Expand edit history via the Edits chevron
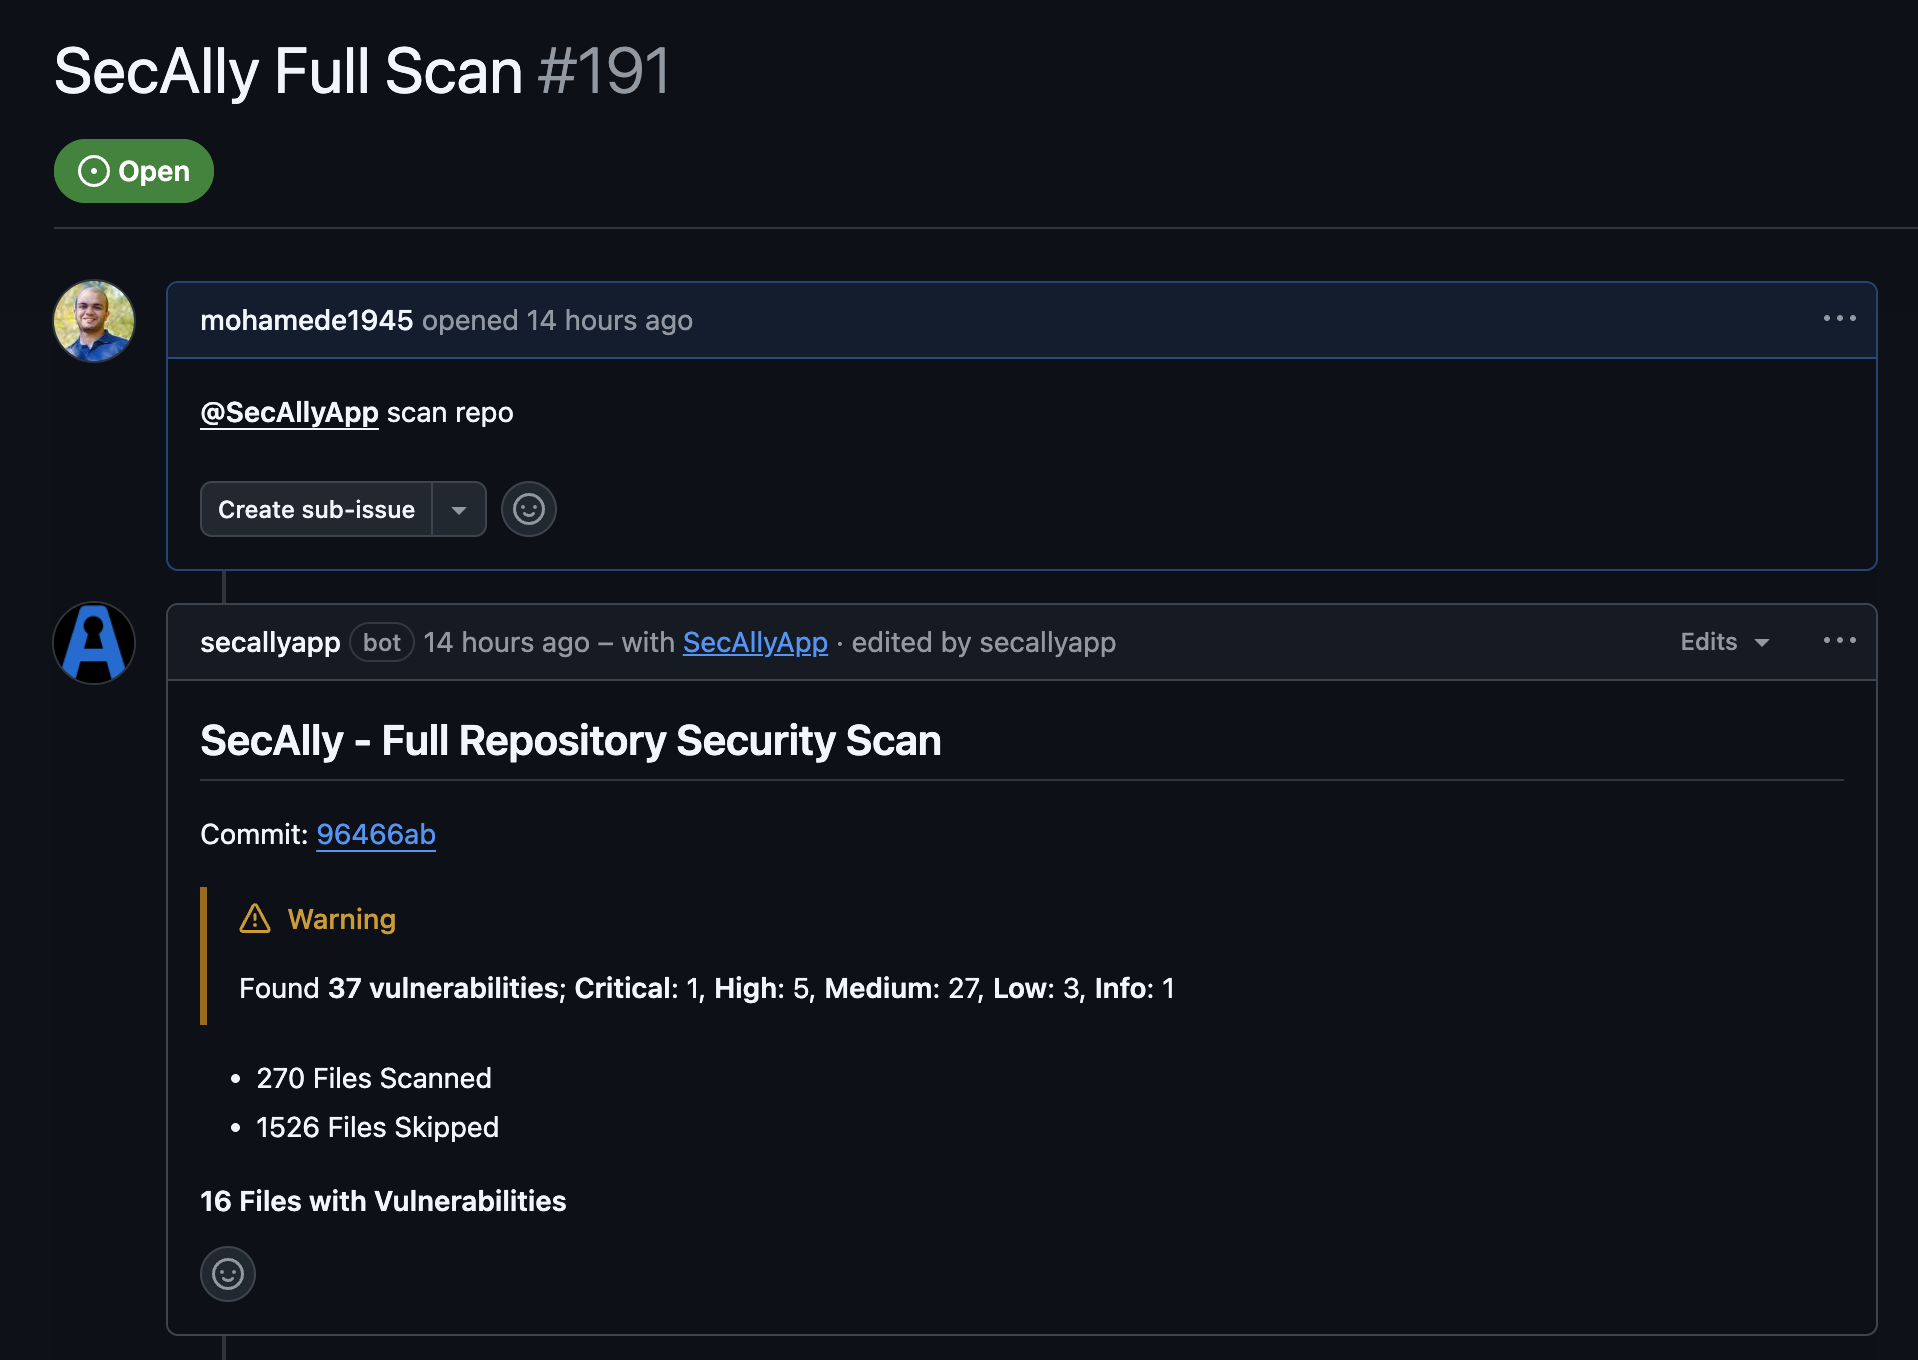This screenshot has width=1918, height=1360. 1763,643
